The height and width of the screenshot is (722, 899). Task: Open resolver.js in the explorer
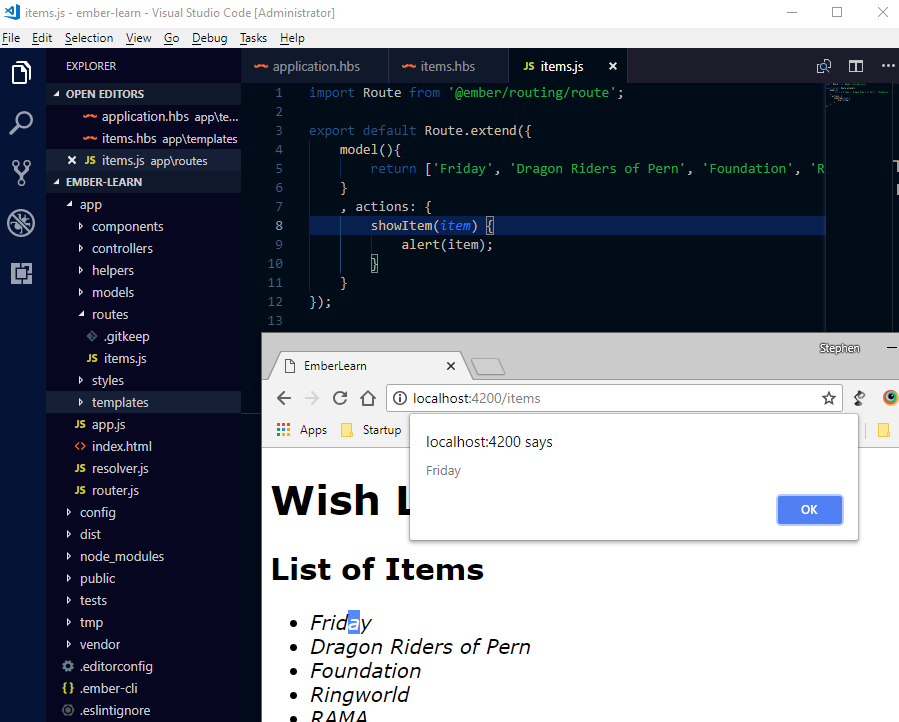[x=120, y=469]
